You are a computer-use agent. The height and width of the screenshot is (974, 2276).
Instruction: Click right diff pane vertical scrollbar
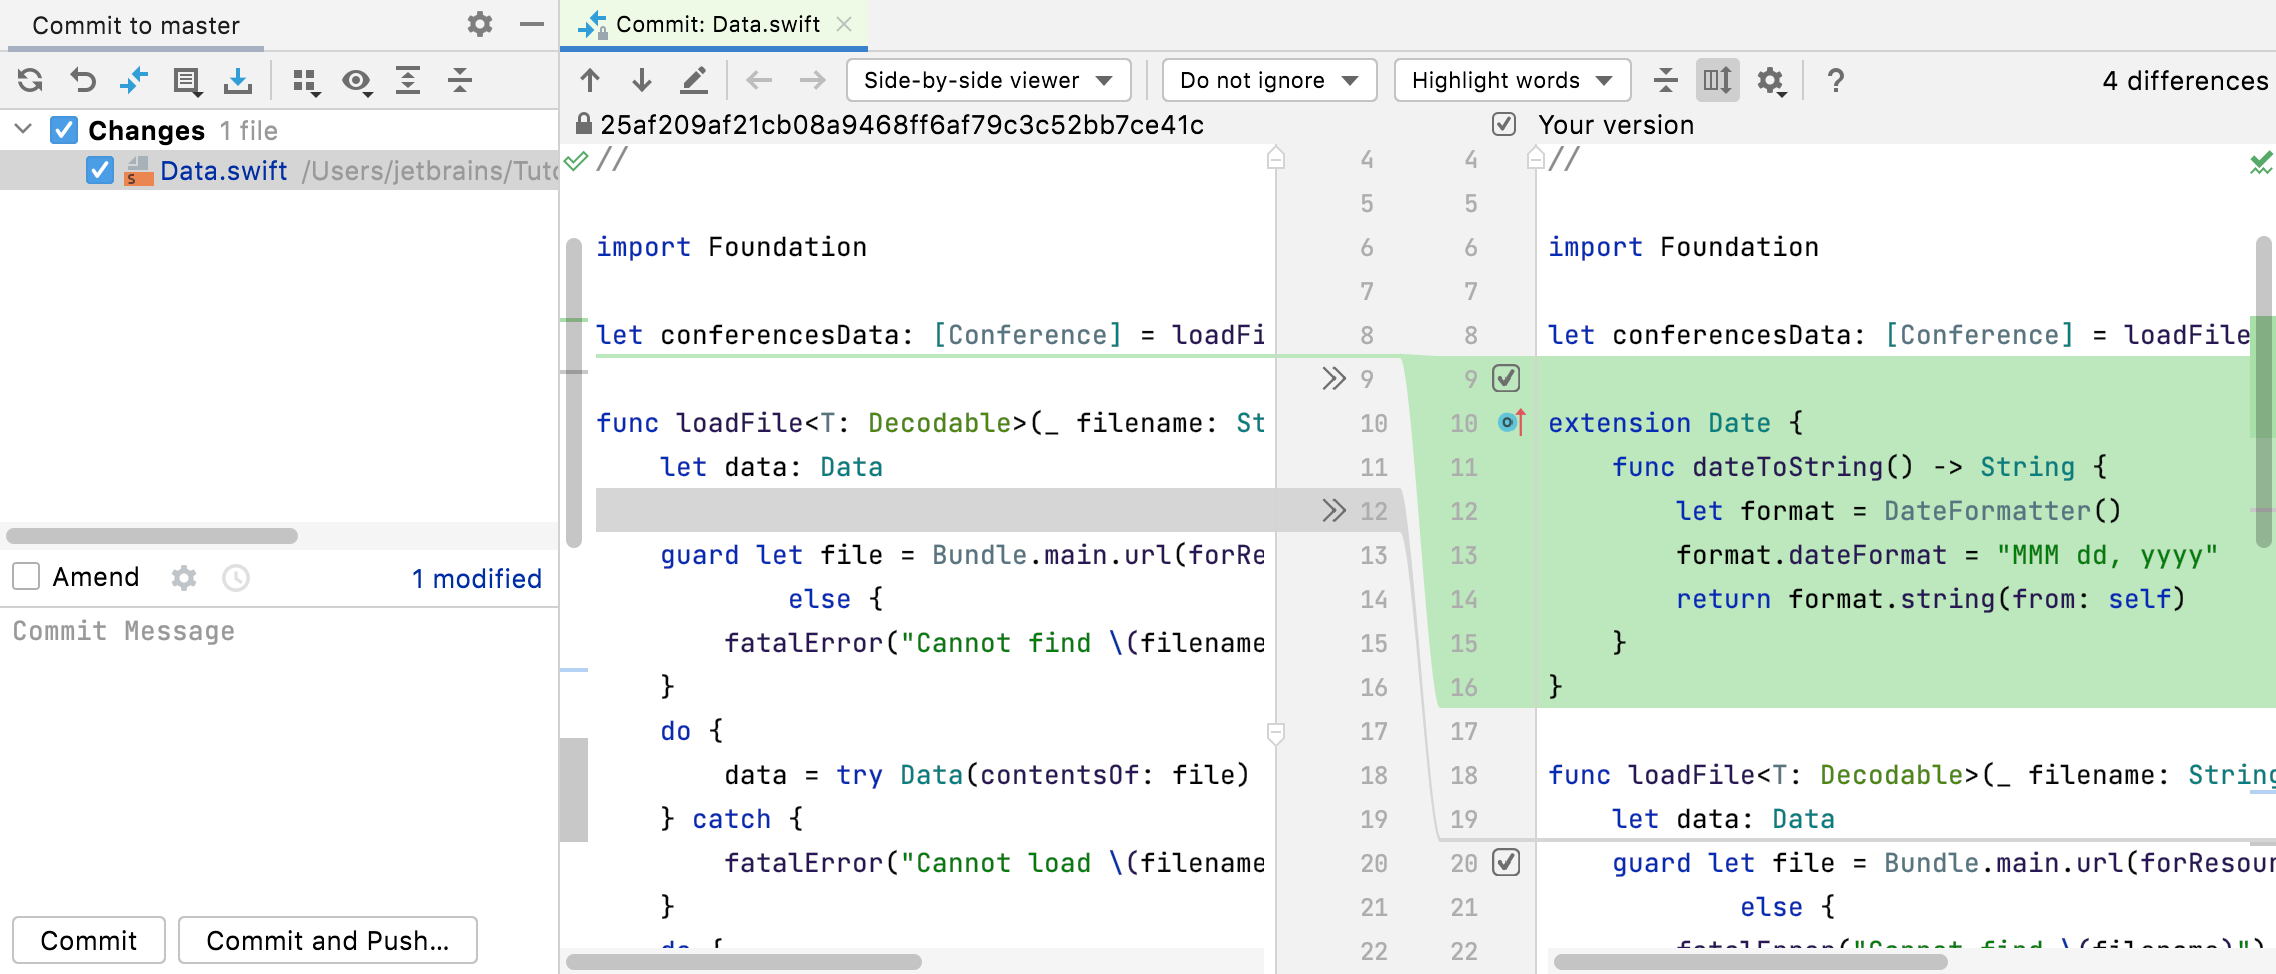pos(2264,393)
